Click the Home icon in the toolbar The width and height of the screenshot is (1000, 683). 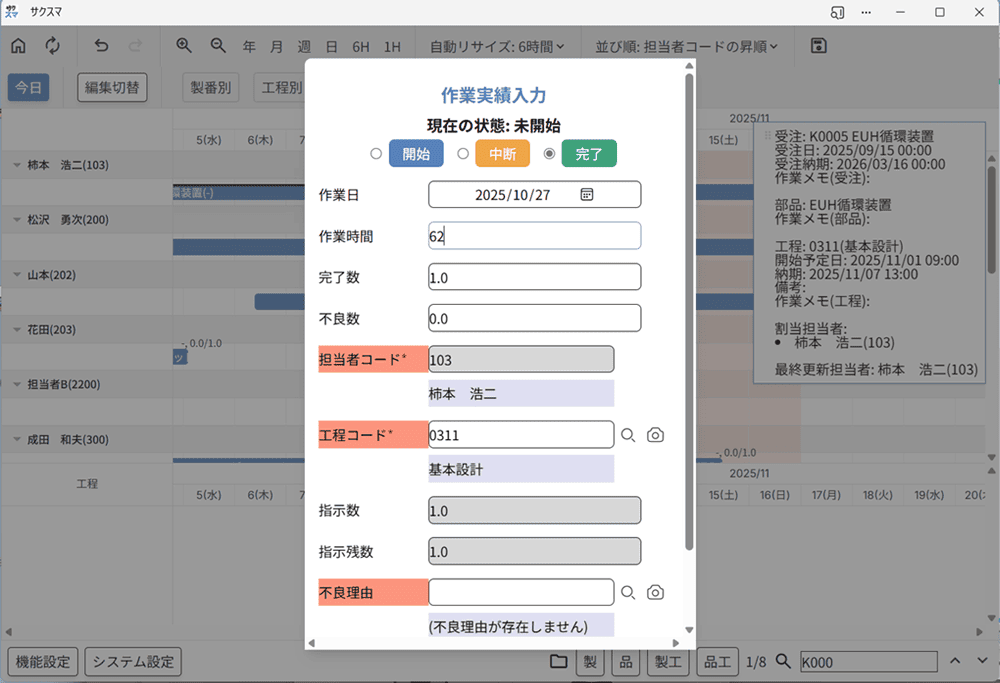pos(17,45)
